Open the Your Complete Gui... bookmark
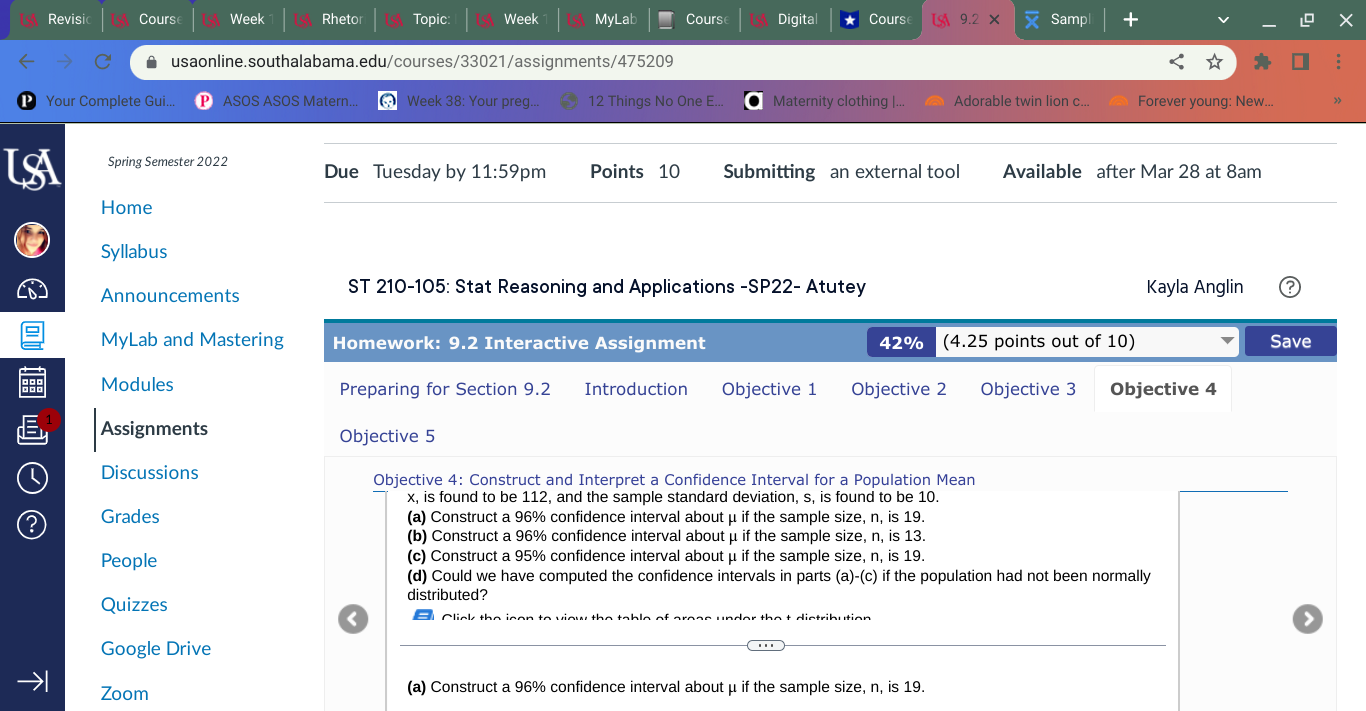The height and width of the screenshot is (711, 1366). point(98,101)
